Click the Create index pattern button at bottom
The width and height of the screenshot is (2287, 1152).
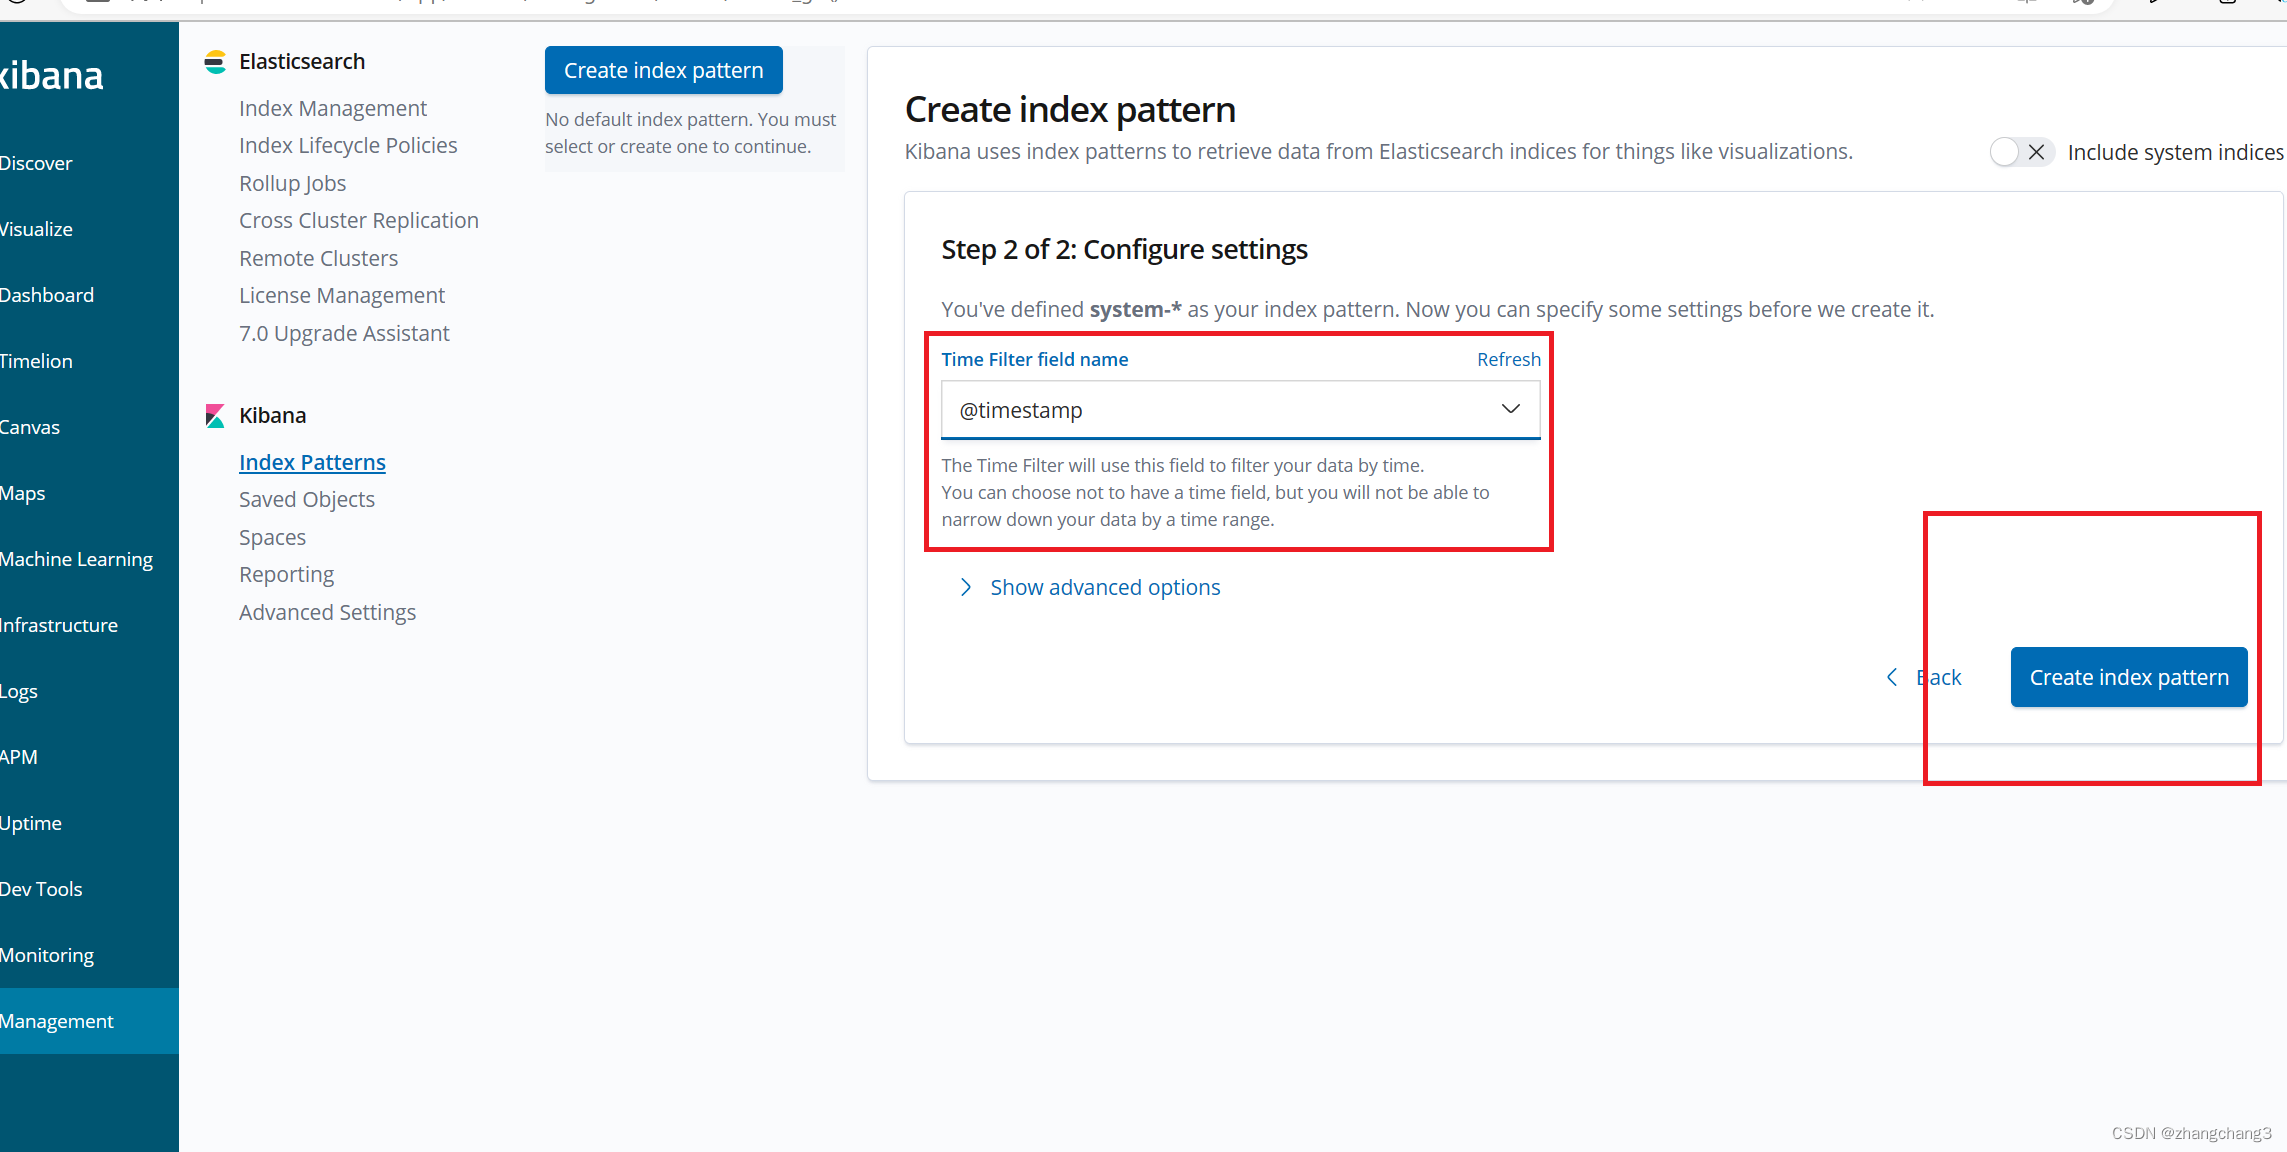pos(2129,678)
